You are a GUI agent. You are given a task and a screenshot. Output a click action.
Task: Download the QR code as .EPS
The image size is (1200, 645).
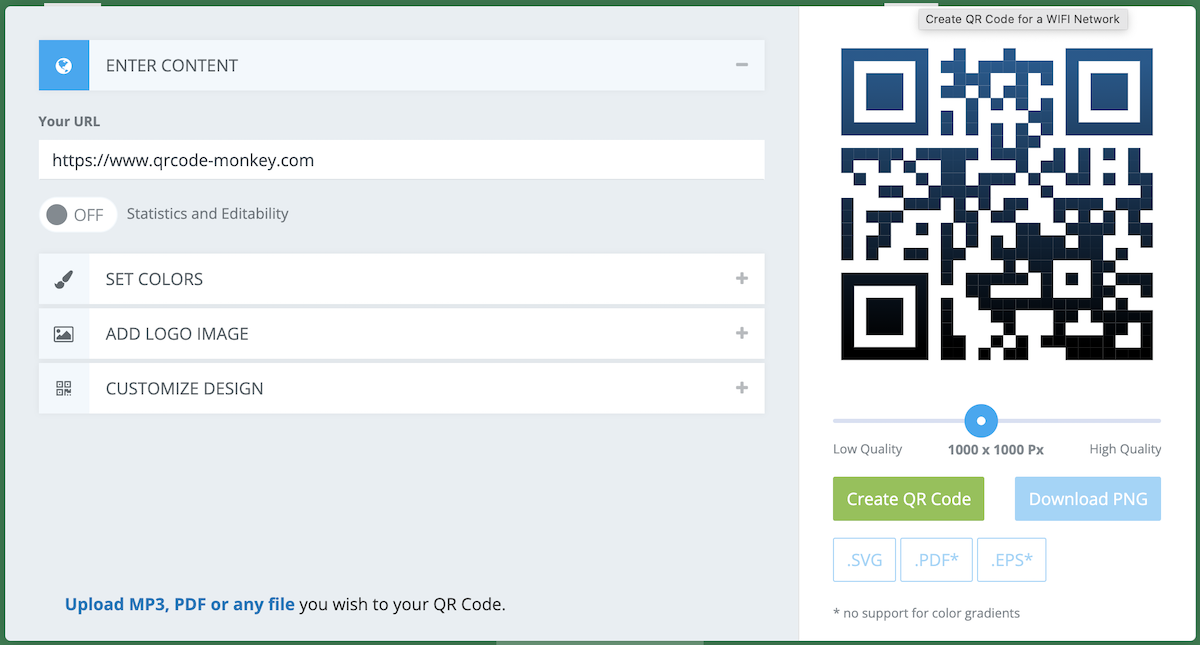[1011, 559]
